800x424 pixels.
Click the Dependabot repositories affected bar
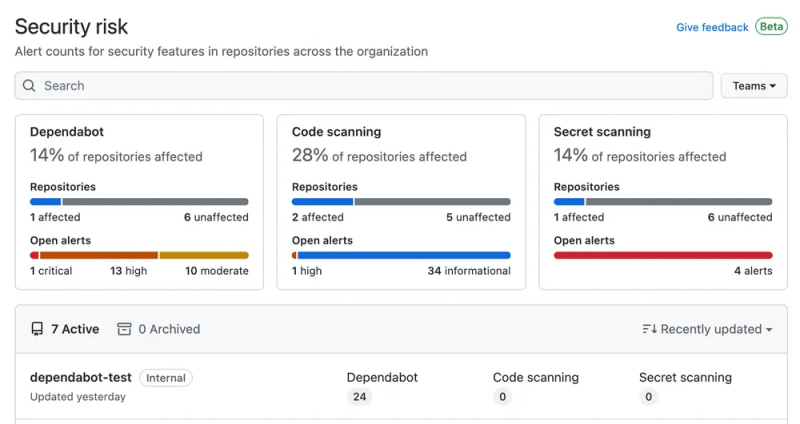coord(139,201)
